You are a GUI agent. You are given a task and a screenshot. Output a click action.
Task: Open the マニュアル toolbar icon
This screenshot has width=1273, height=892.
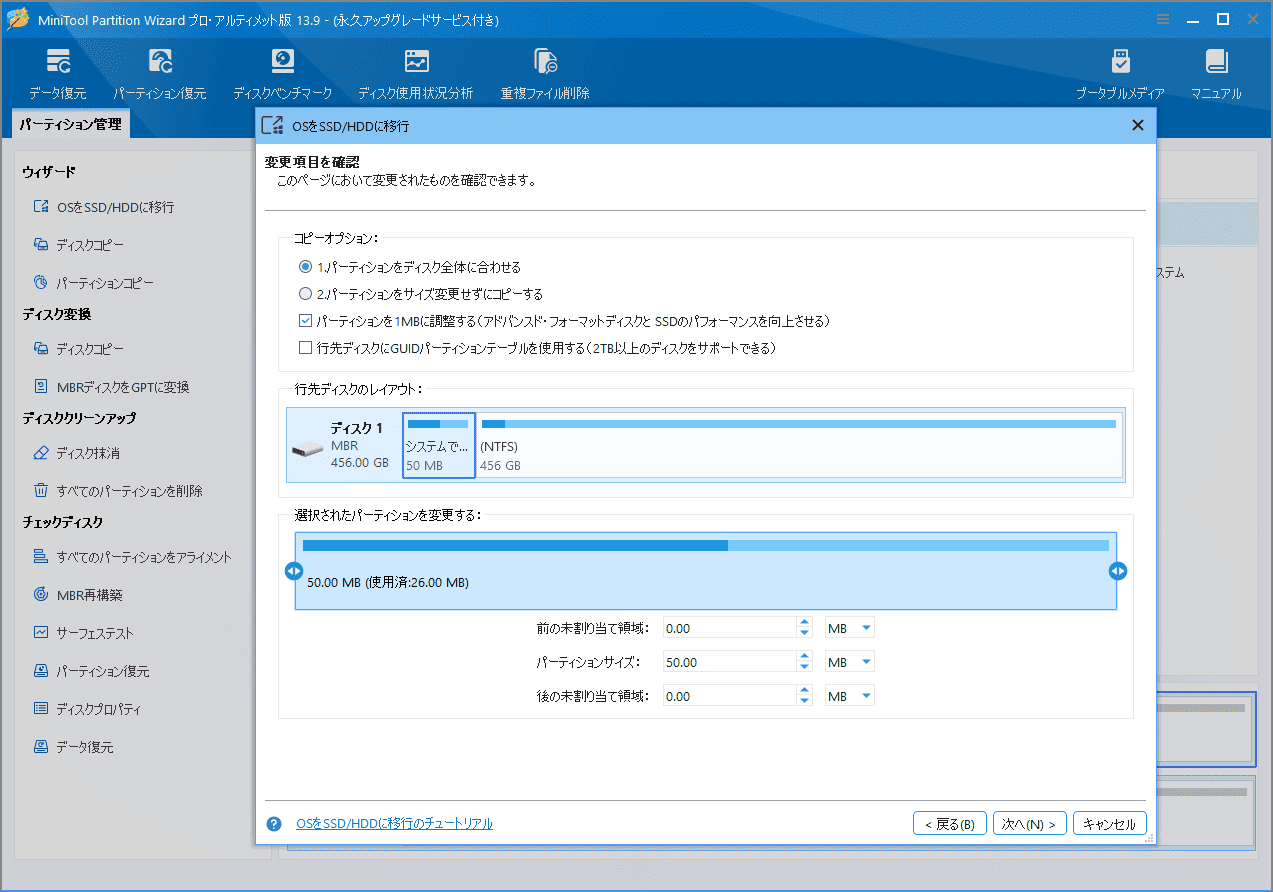click(x=1216, y=74)
